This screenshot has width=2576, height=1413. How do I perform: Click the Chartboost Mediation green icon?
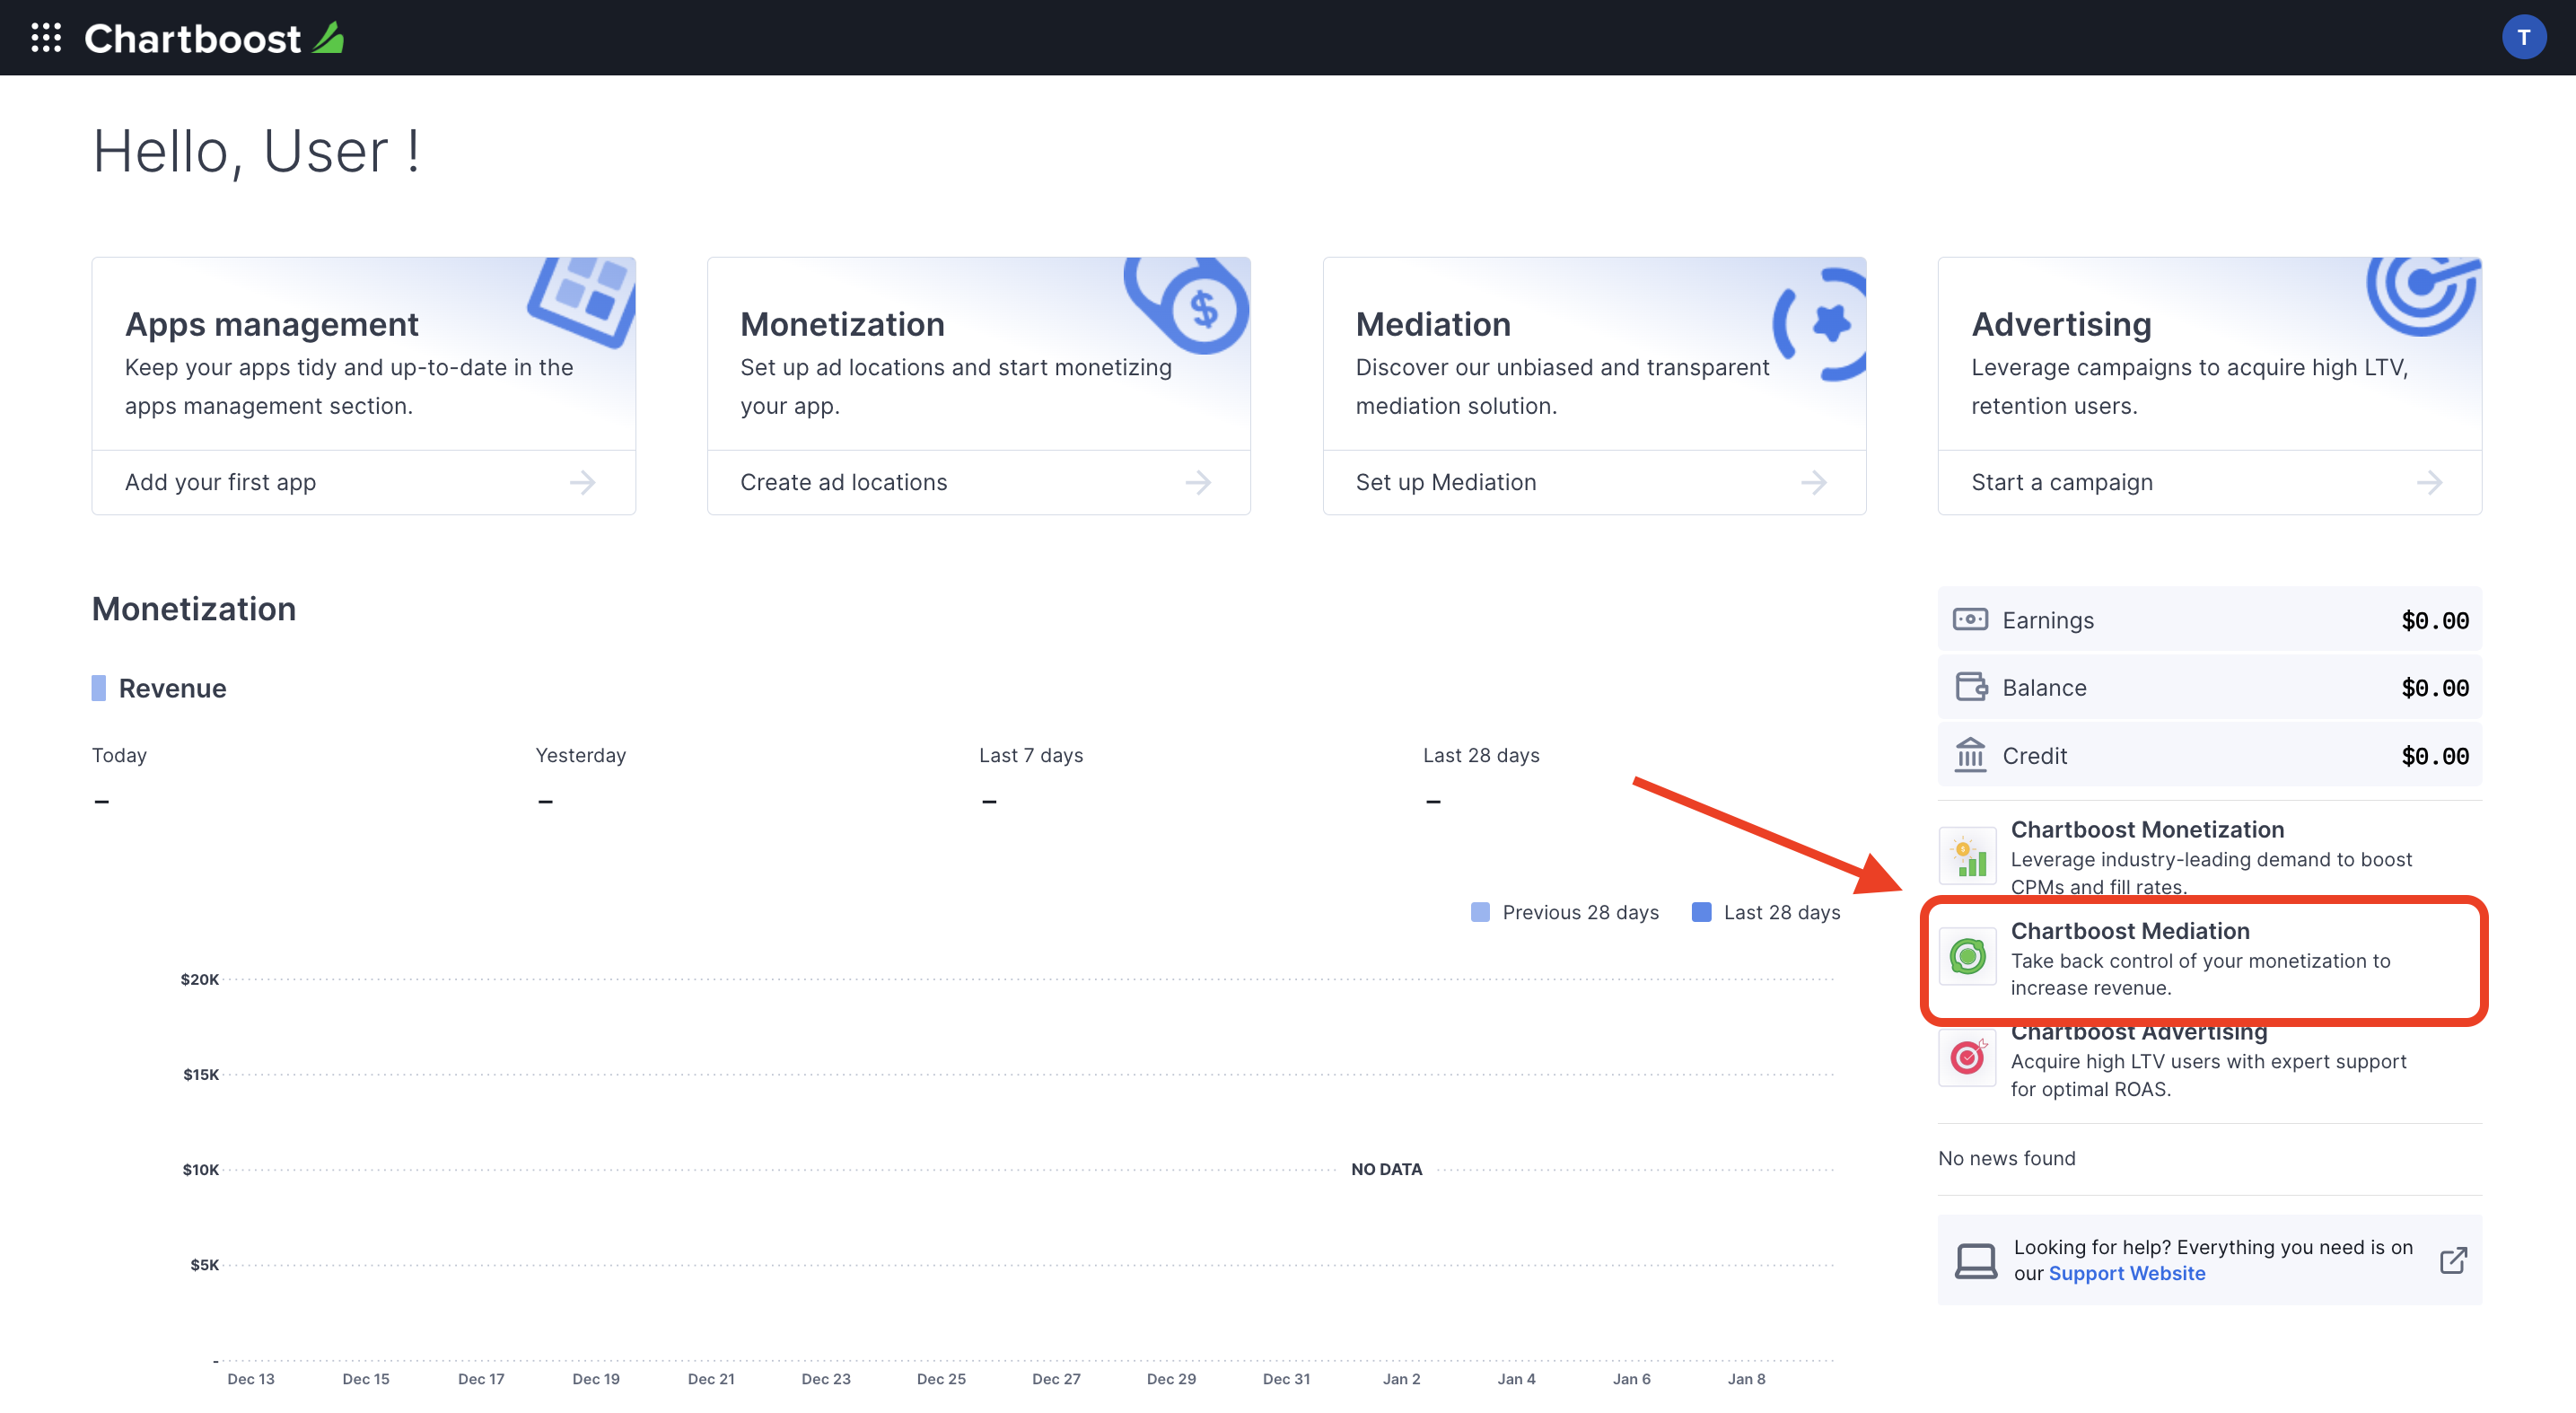1967,952
